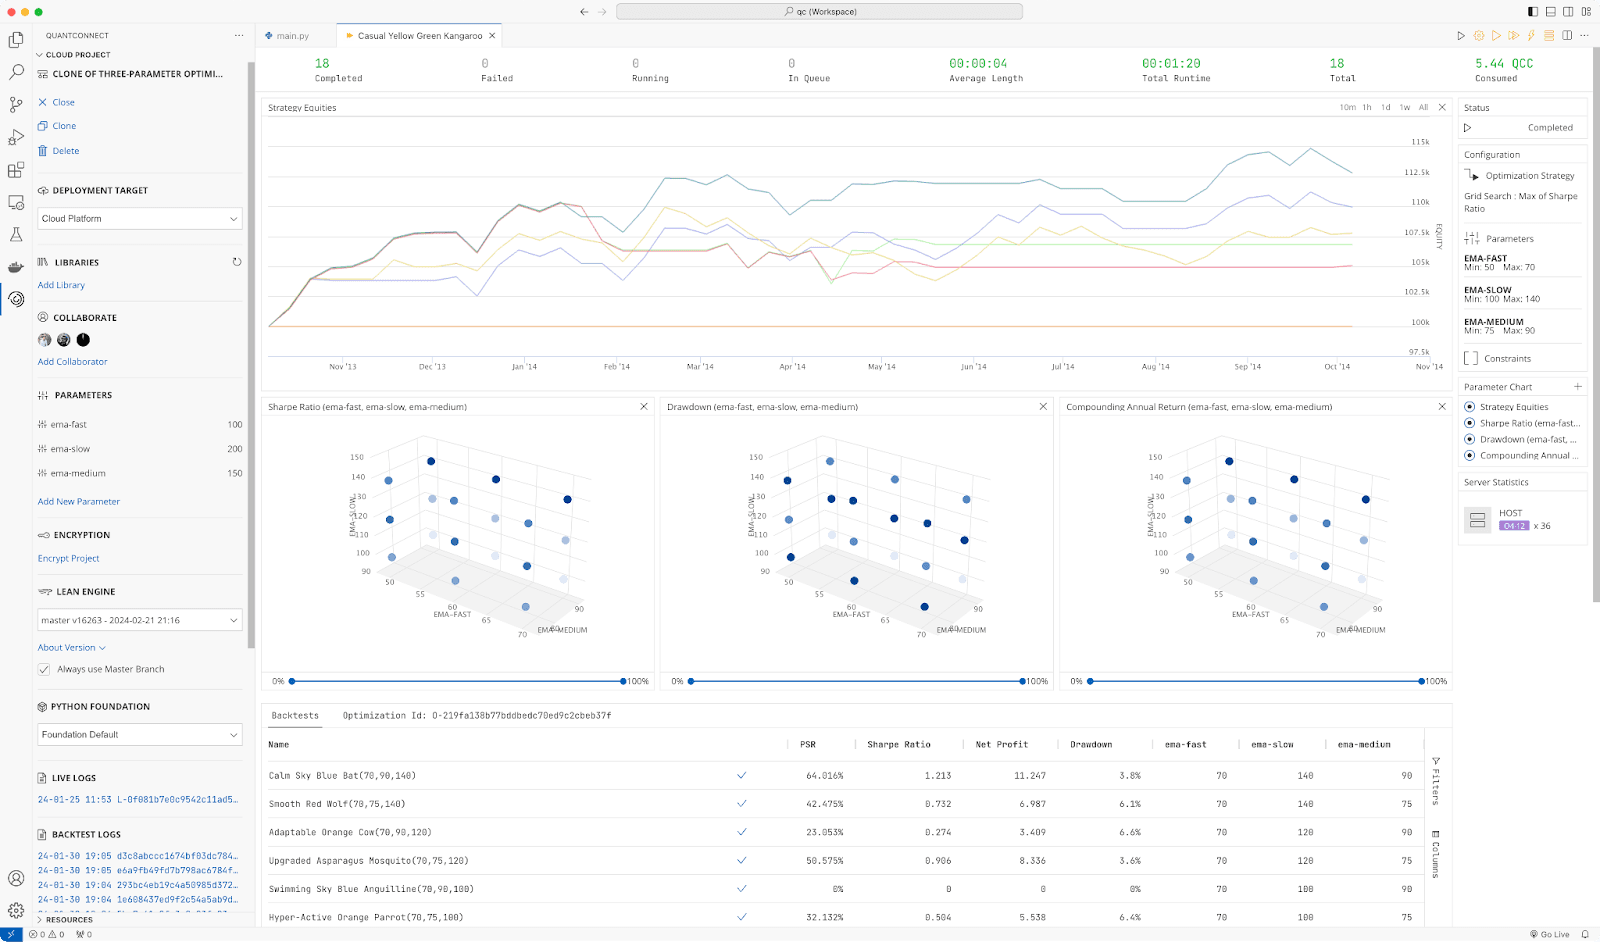Image resolution: width=1600 pixels, height=942 pixels.
Task: Enable the Constraints checkbox
Action: click(1471, 358)
